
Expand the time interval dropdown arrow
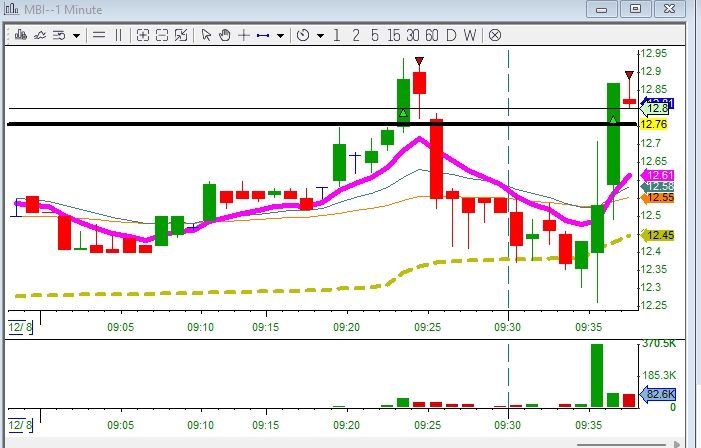(321, 36)
